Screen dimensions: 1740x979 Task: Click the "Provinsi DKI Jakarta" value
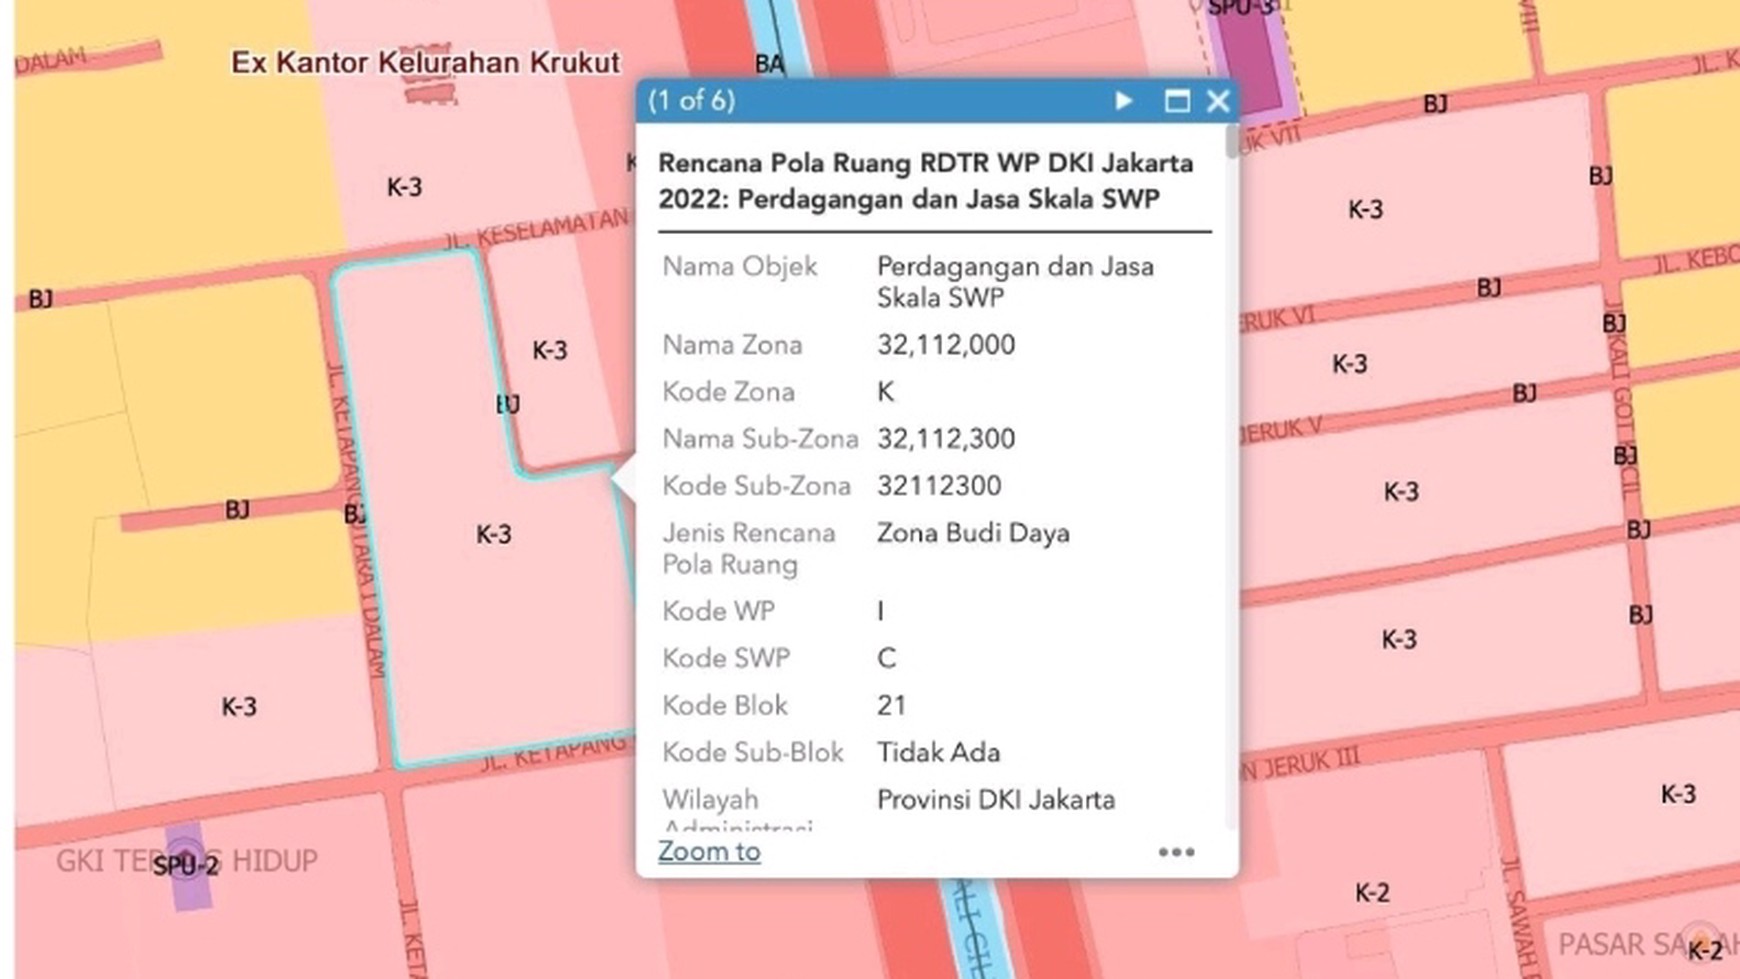(x=996, y=800)
